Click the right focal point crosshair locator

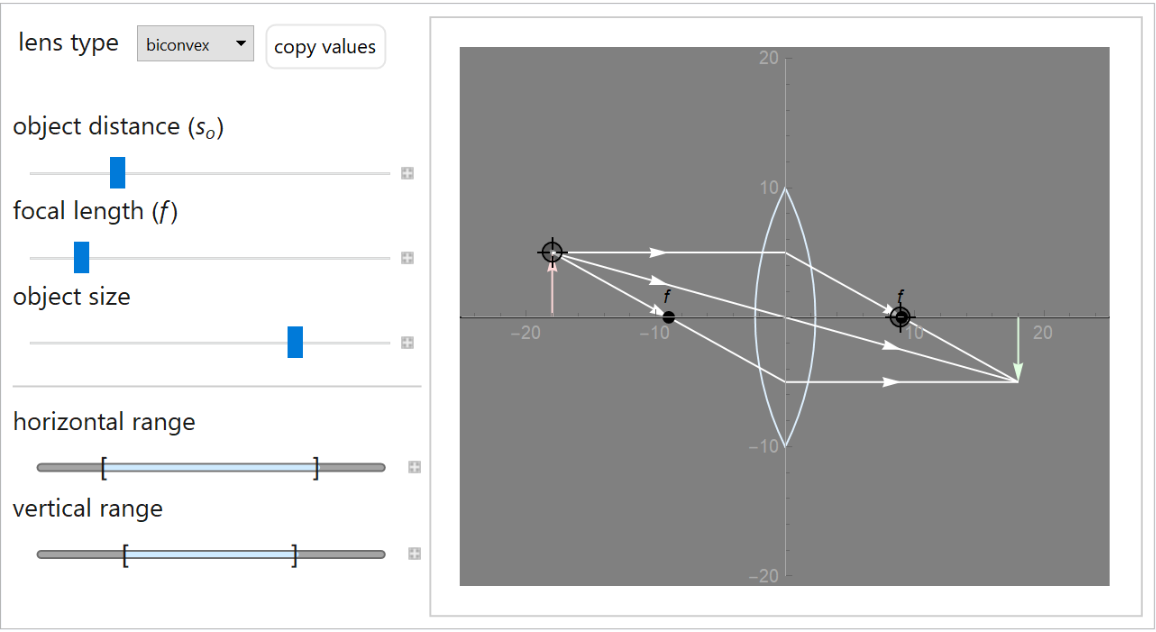click(x=901, y=317)
